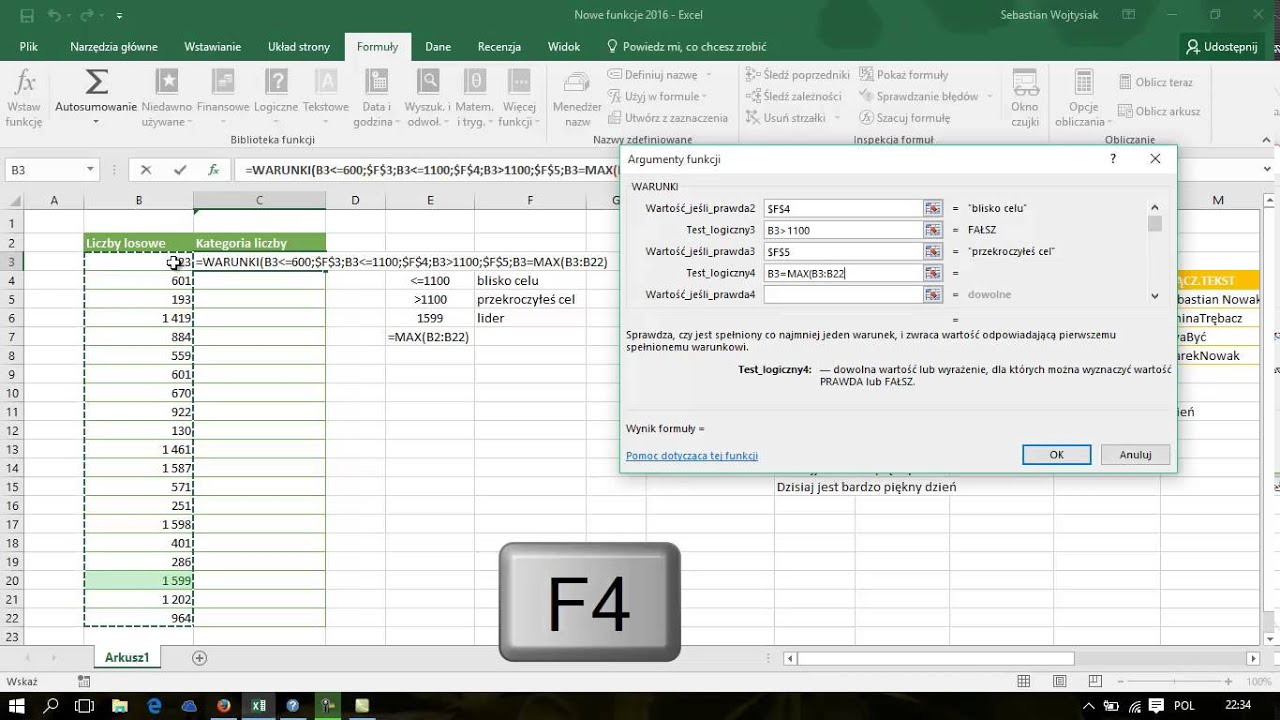Click the fx insert function button
The width and height of the screenshot is (1280, 720).
click(x=213, y=170)
